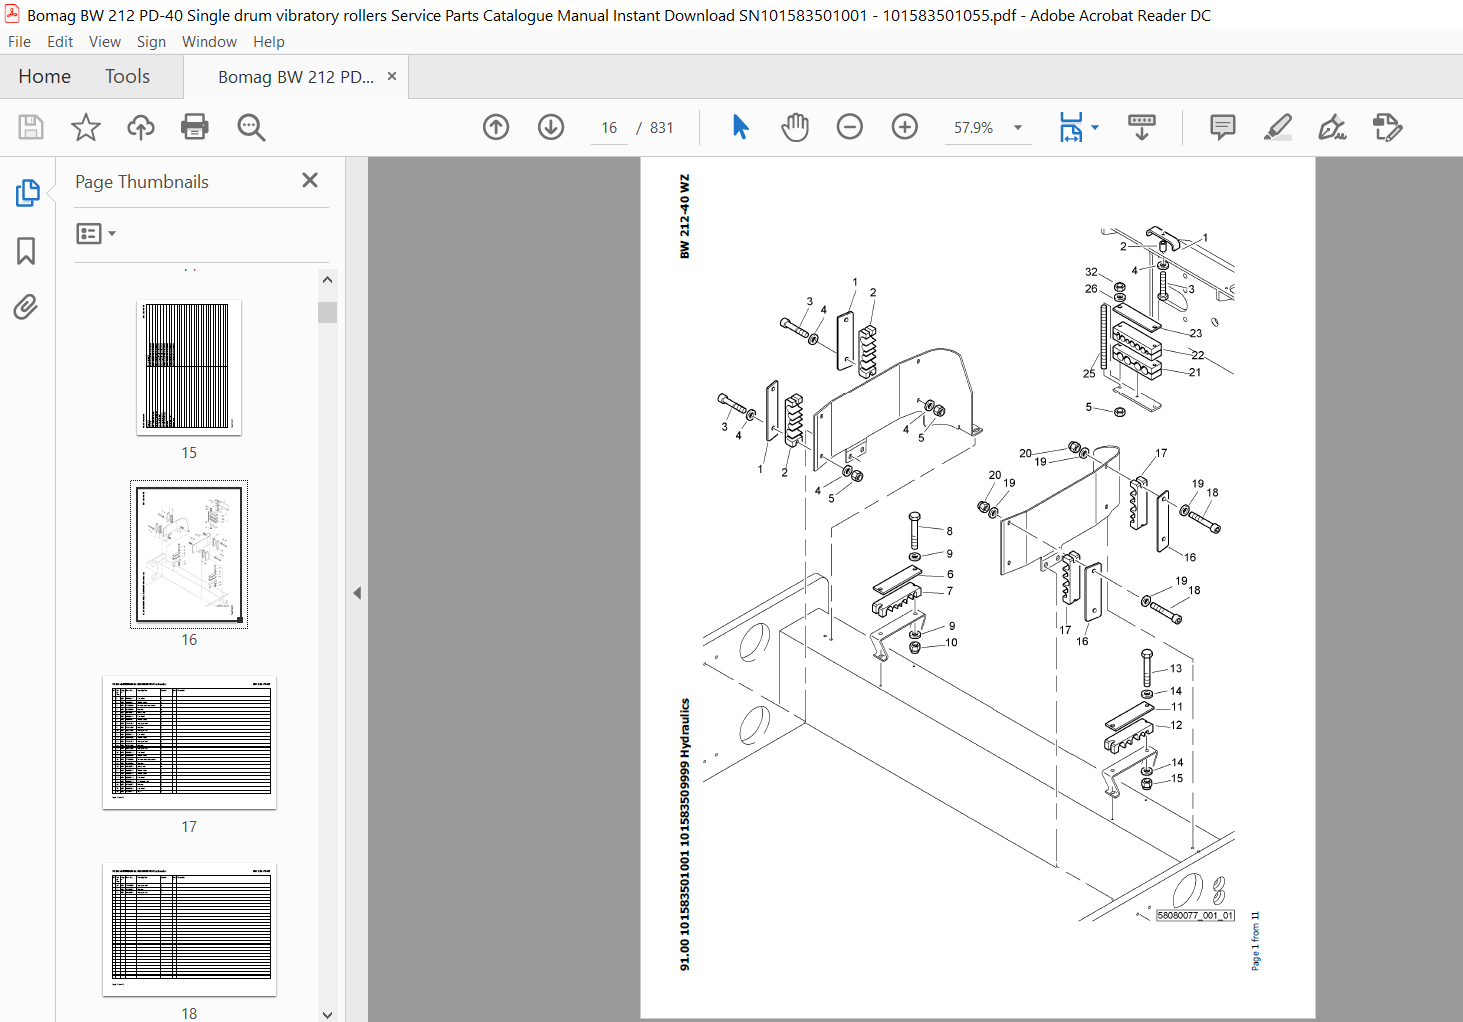The height and width of the screenshot is (1022, 1463).
Task: Click the thumbnail scrollbar handle
Action: click(327, 311)
